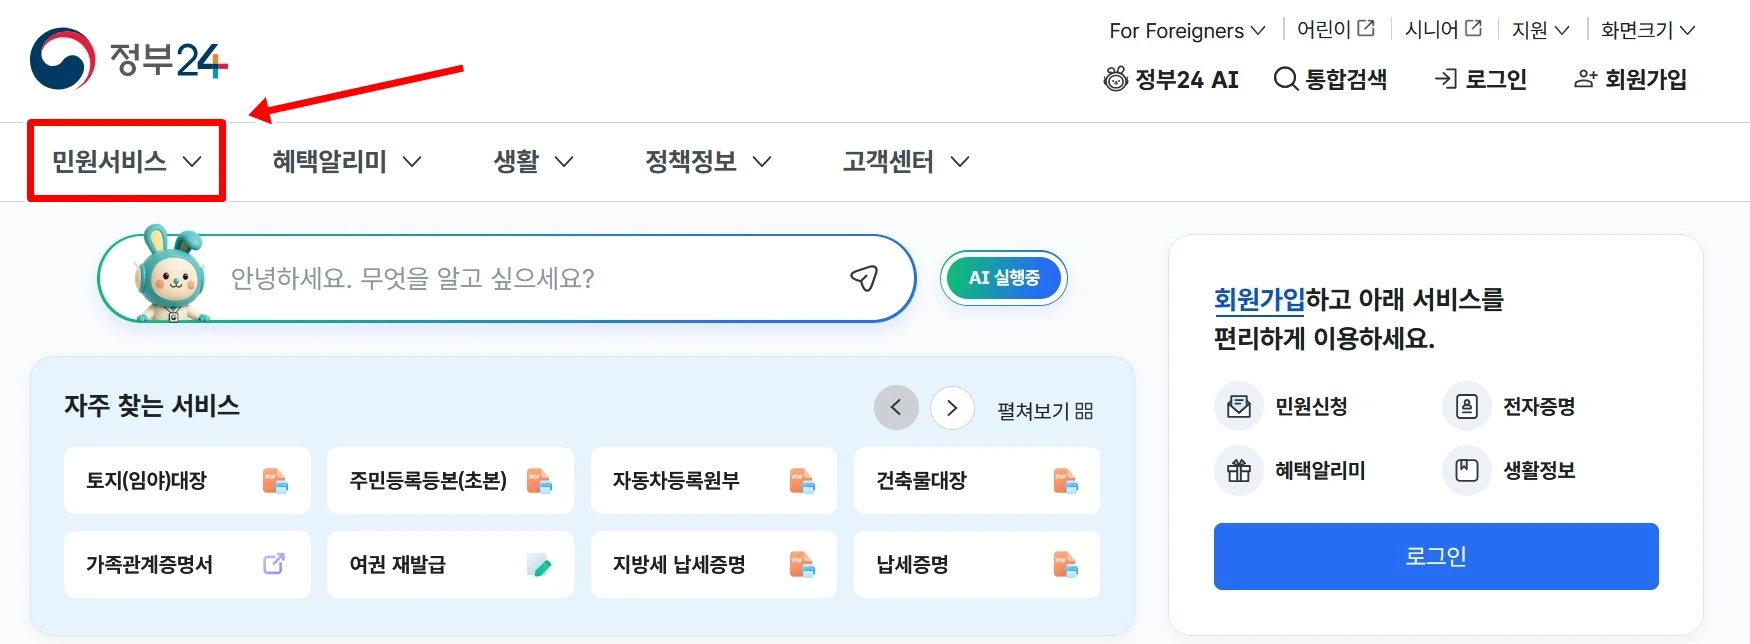Click the blue 로그인 button
The height and width of the screenshot is (644, 1750).
(1435, 556)
